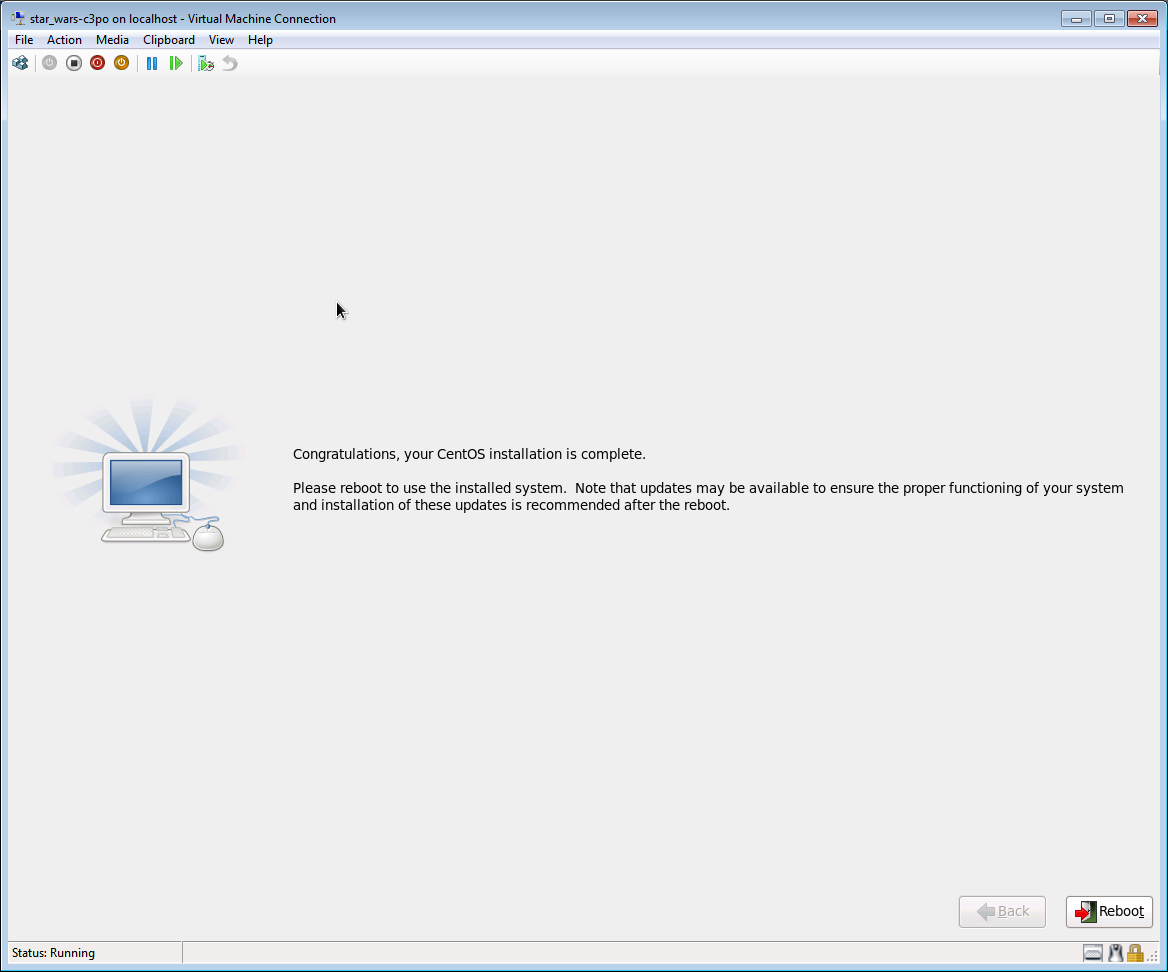The height and width of the screenshot is (972, 1168).
Task: Click the computer illustration image
Action: (x=149, y=474)
